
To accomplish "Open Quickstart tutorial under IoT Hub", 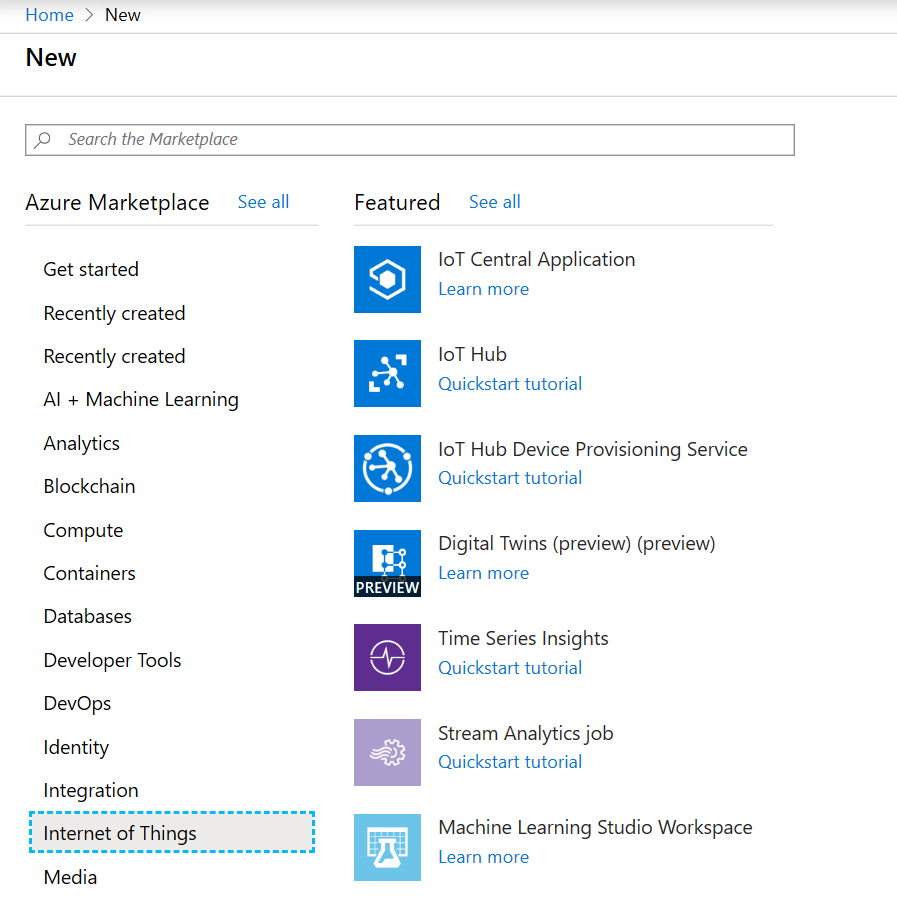I will 510,384.
